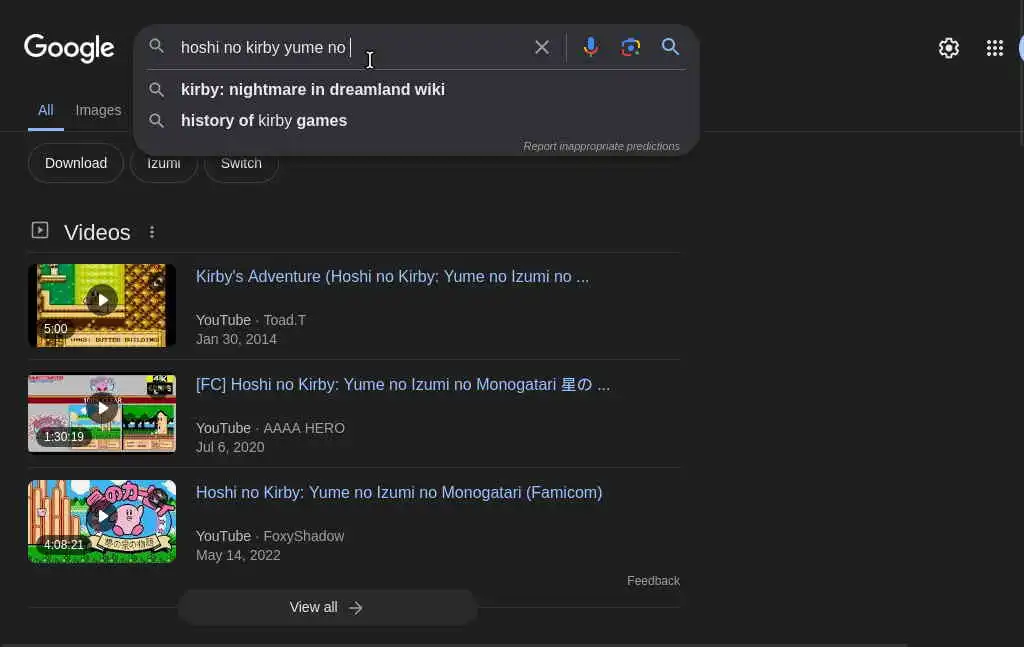
Task: Click the FoxyShadow channel text
Action: (x=304, y=536)
